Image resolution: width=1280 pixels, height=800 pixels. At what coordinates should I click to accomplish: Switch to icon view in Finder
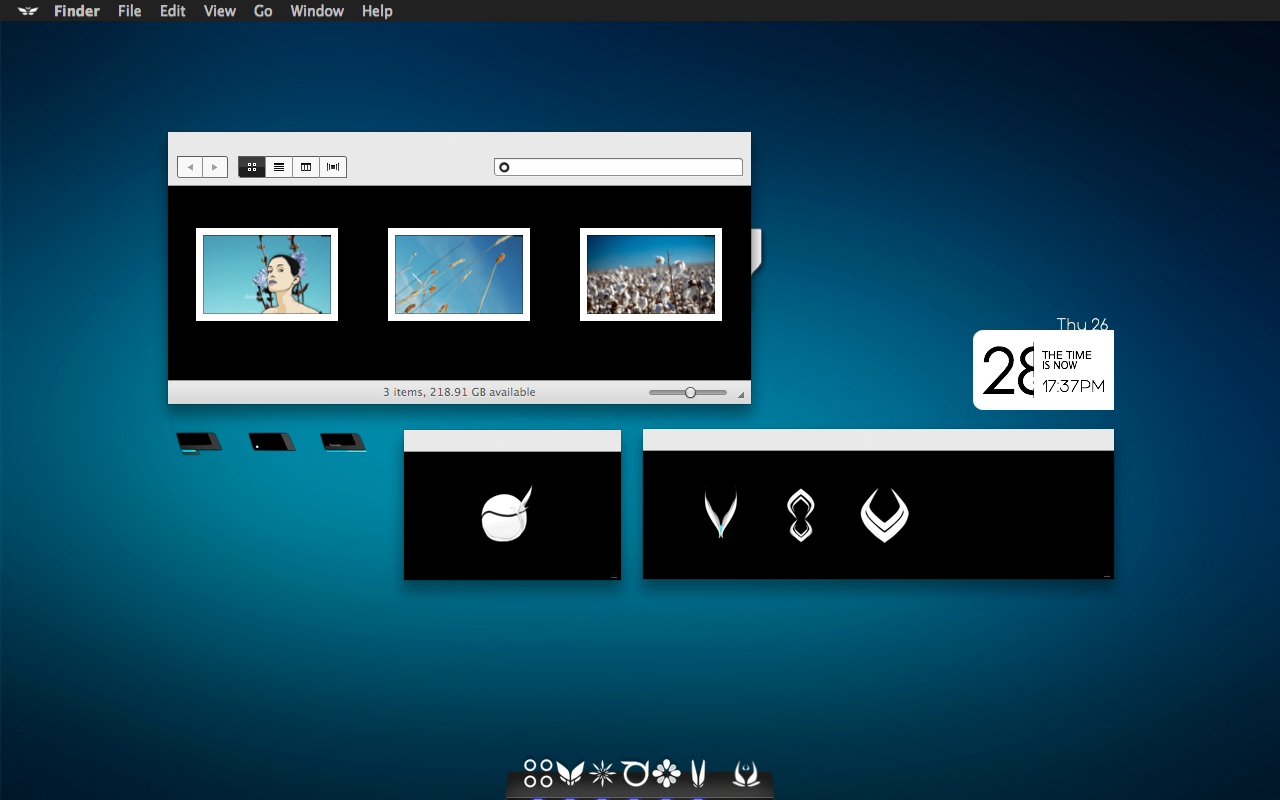252,167
